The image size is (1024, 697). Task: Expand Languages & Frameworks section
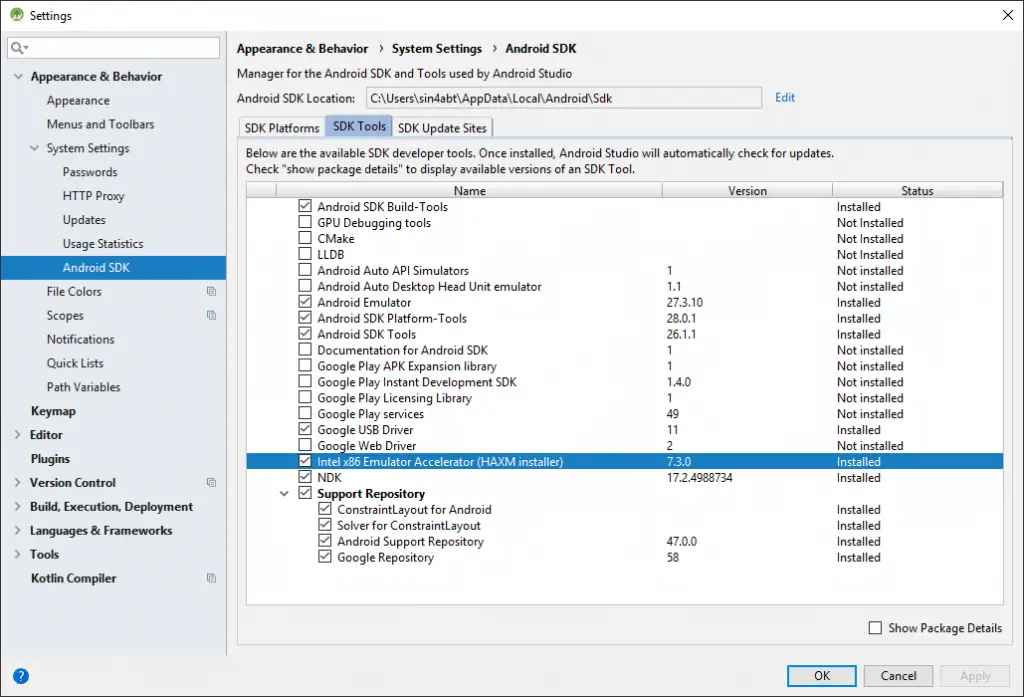(x=18, y=530)
